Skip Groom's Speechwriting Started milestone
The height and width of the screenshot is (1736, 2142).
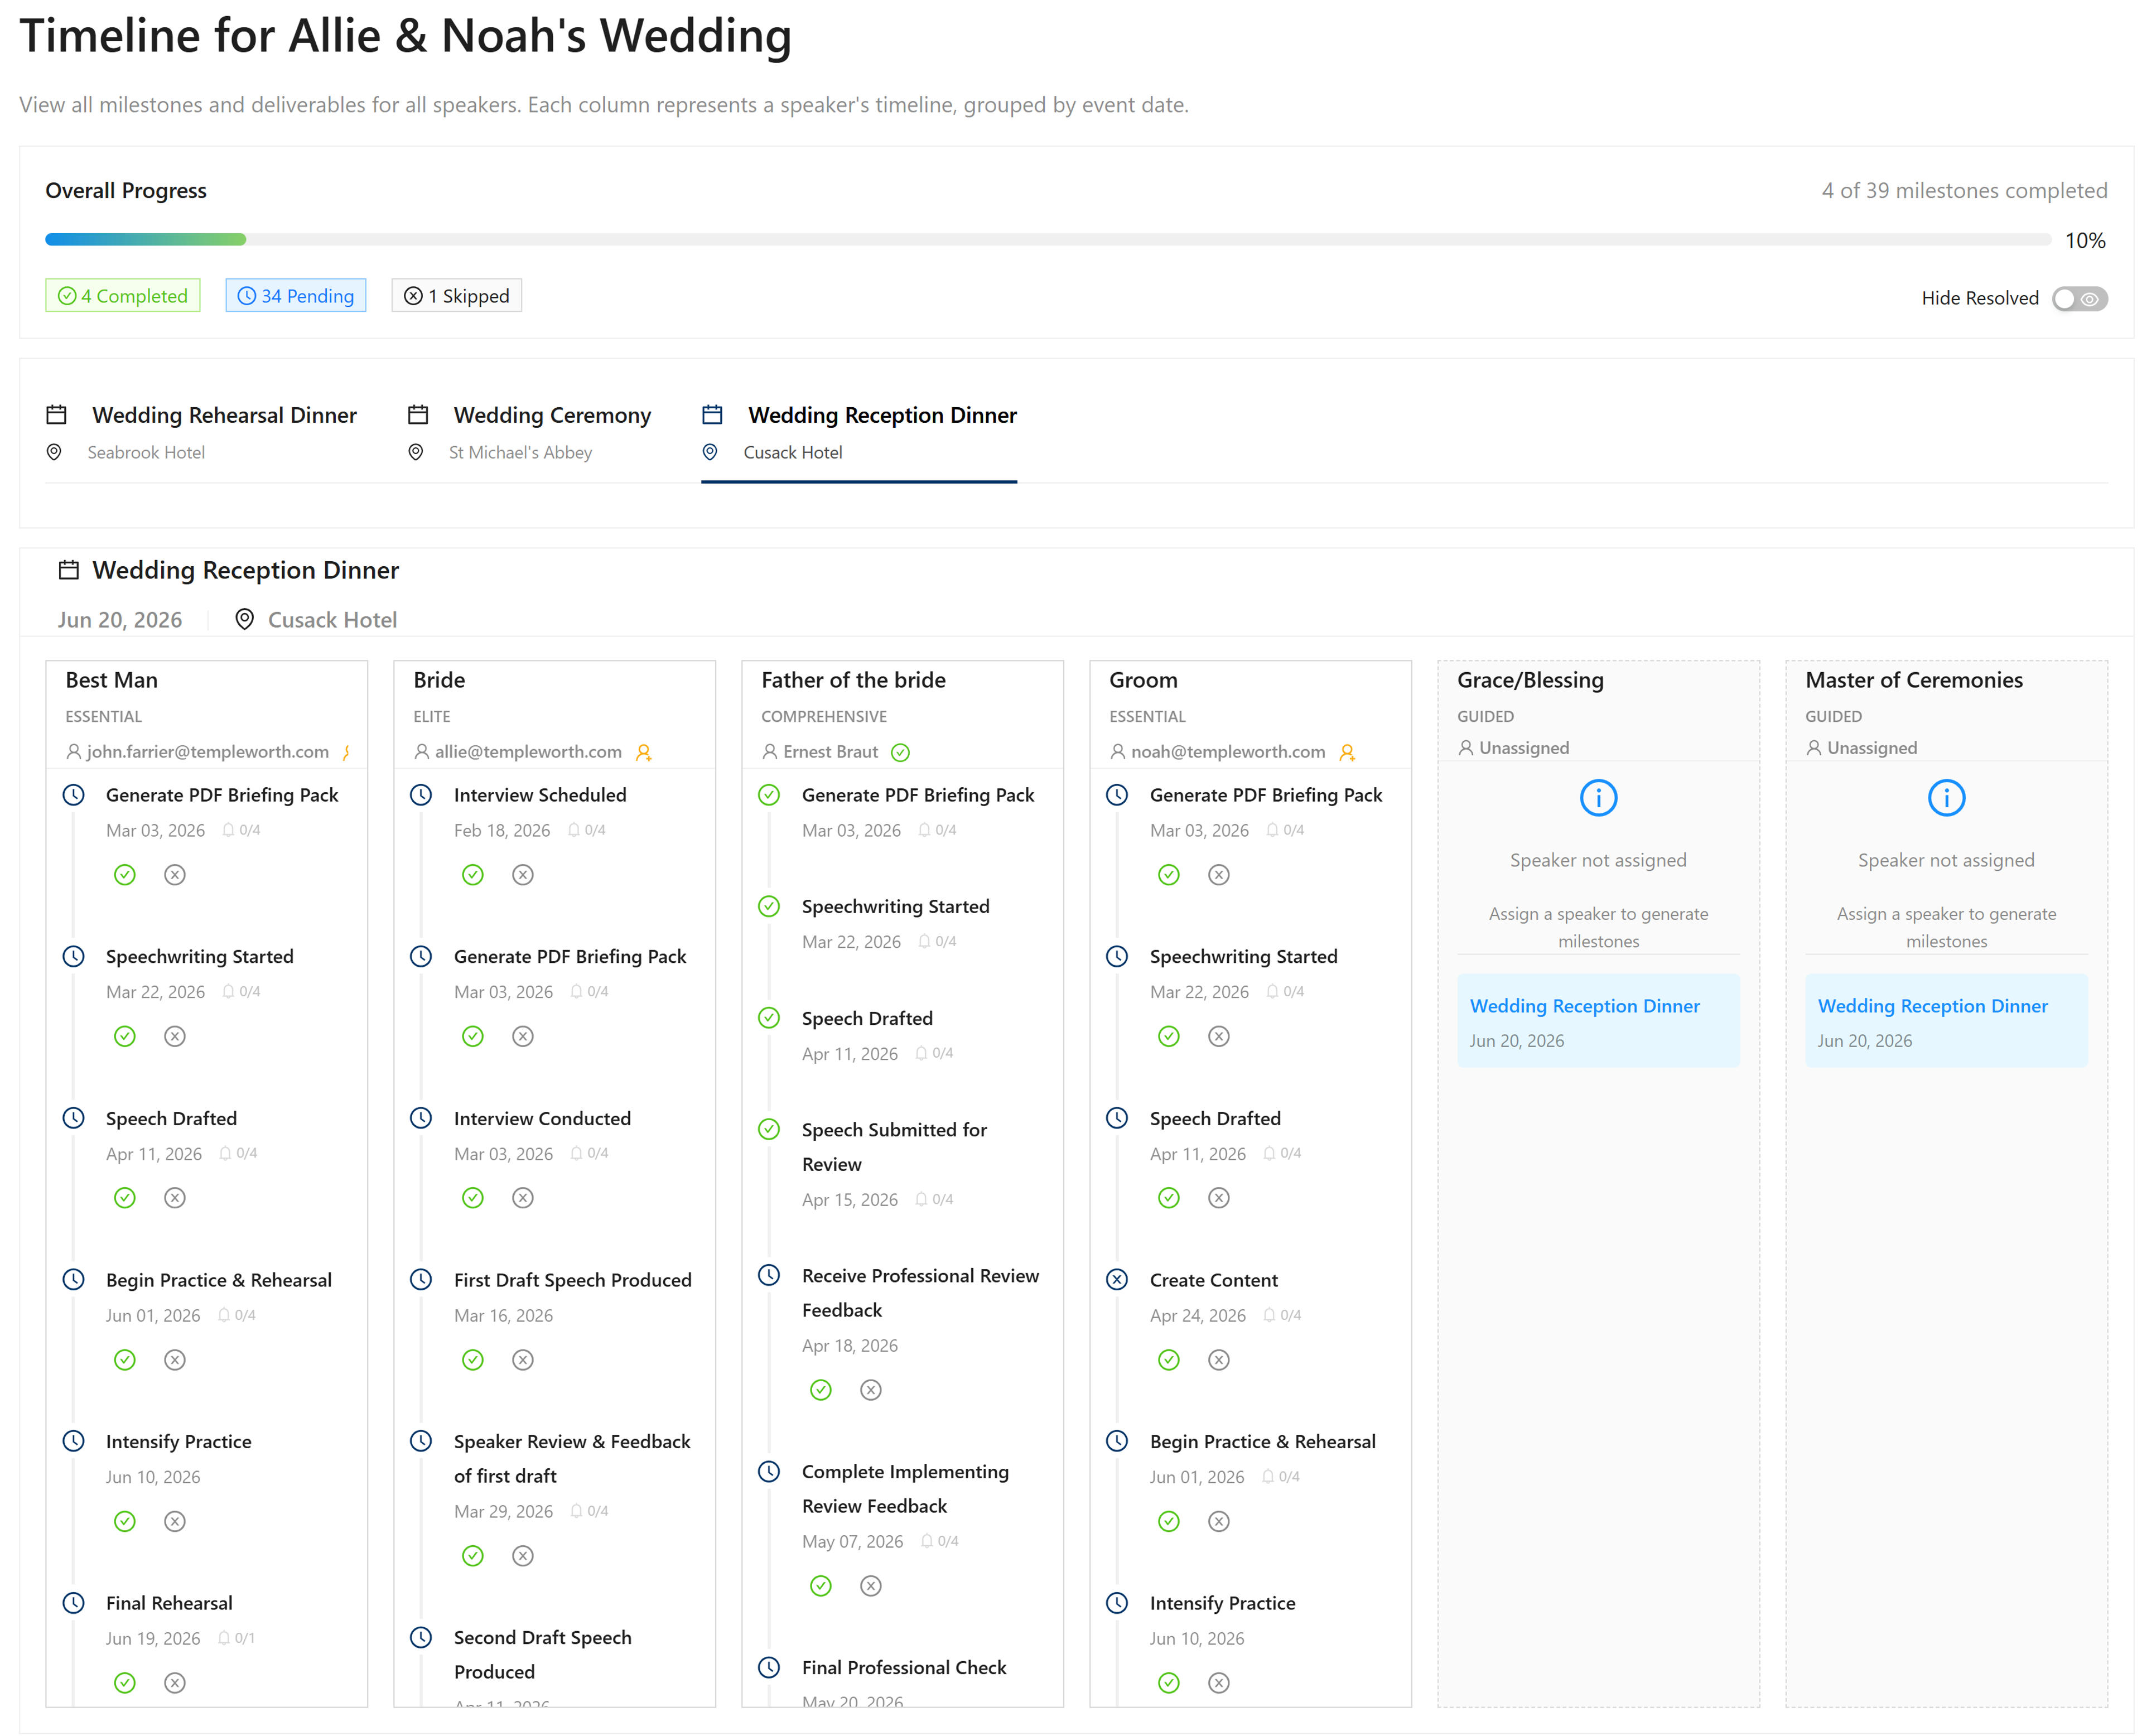click(x=1219, y=1036)
